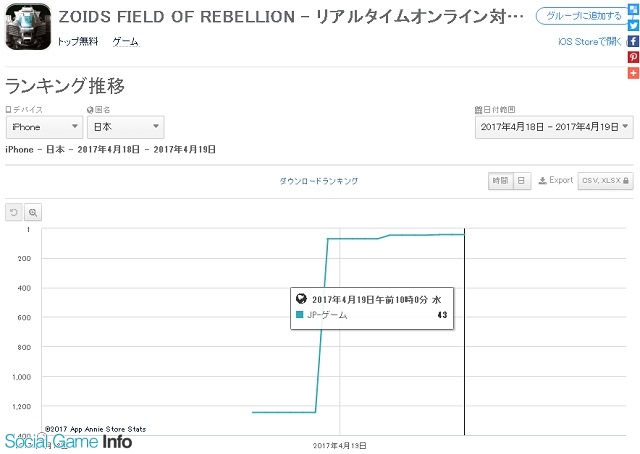Click the chart reset zoom icon

tap(13, 212)
